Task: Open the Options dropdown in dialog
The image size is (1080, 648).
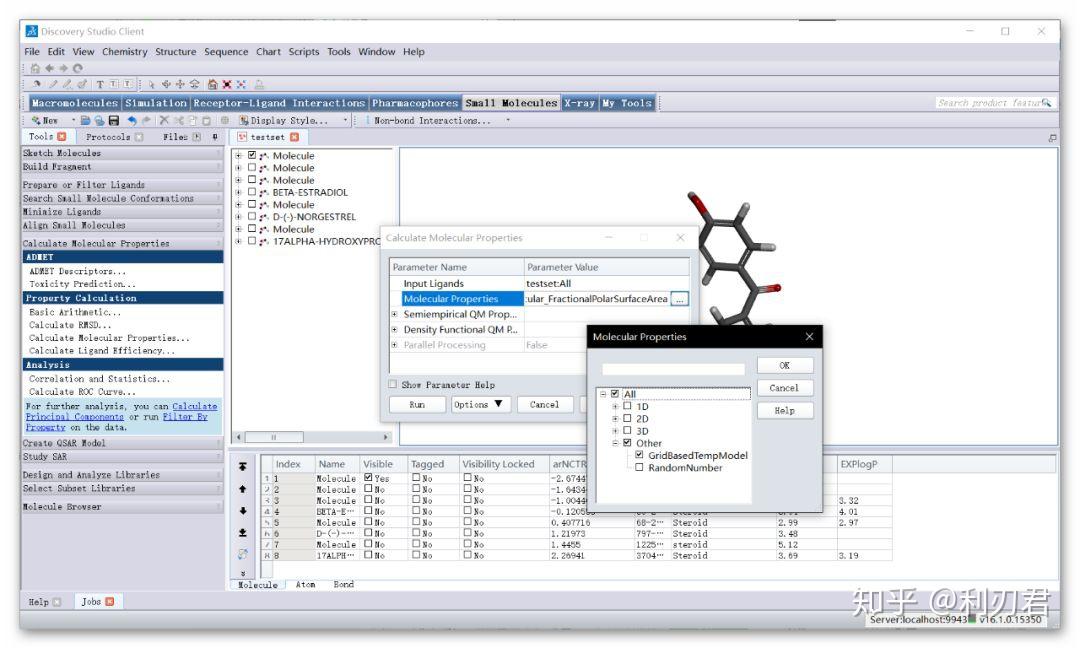Action: [x=481, y=405]
